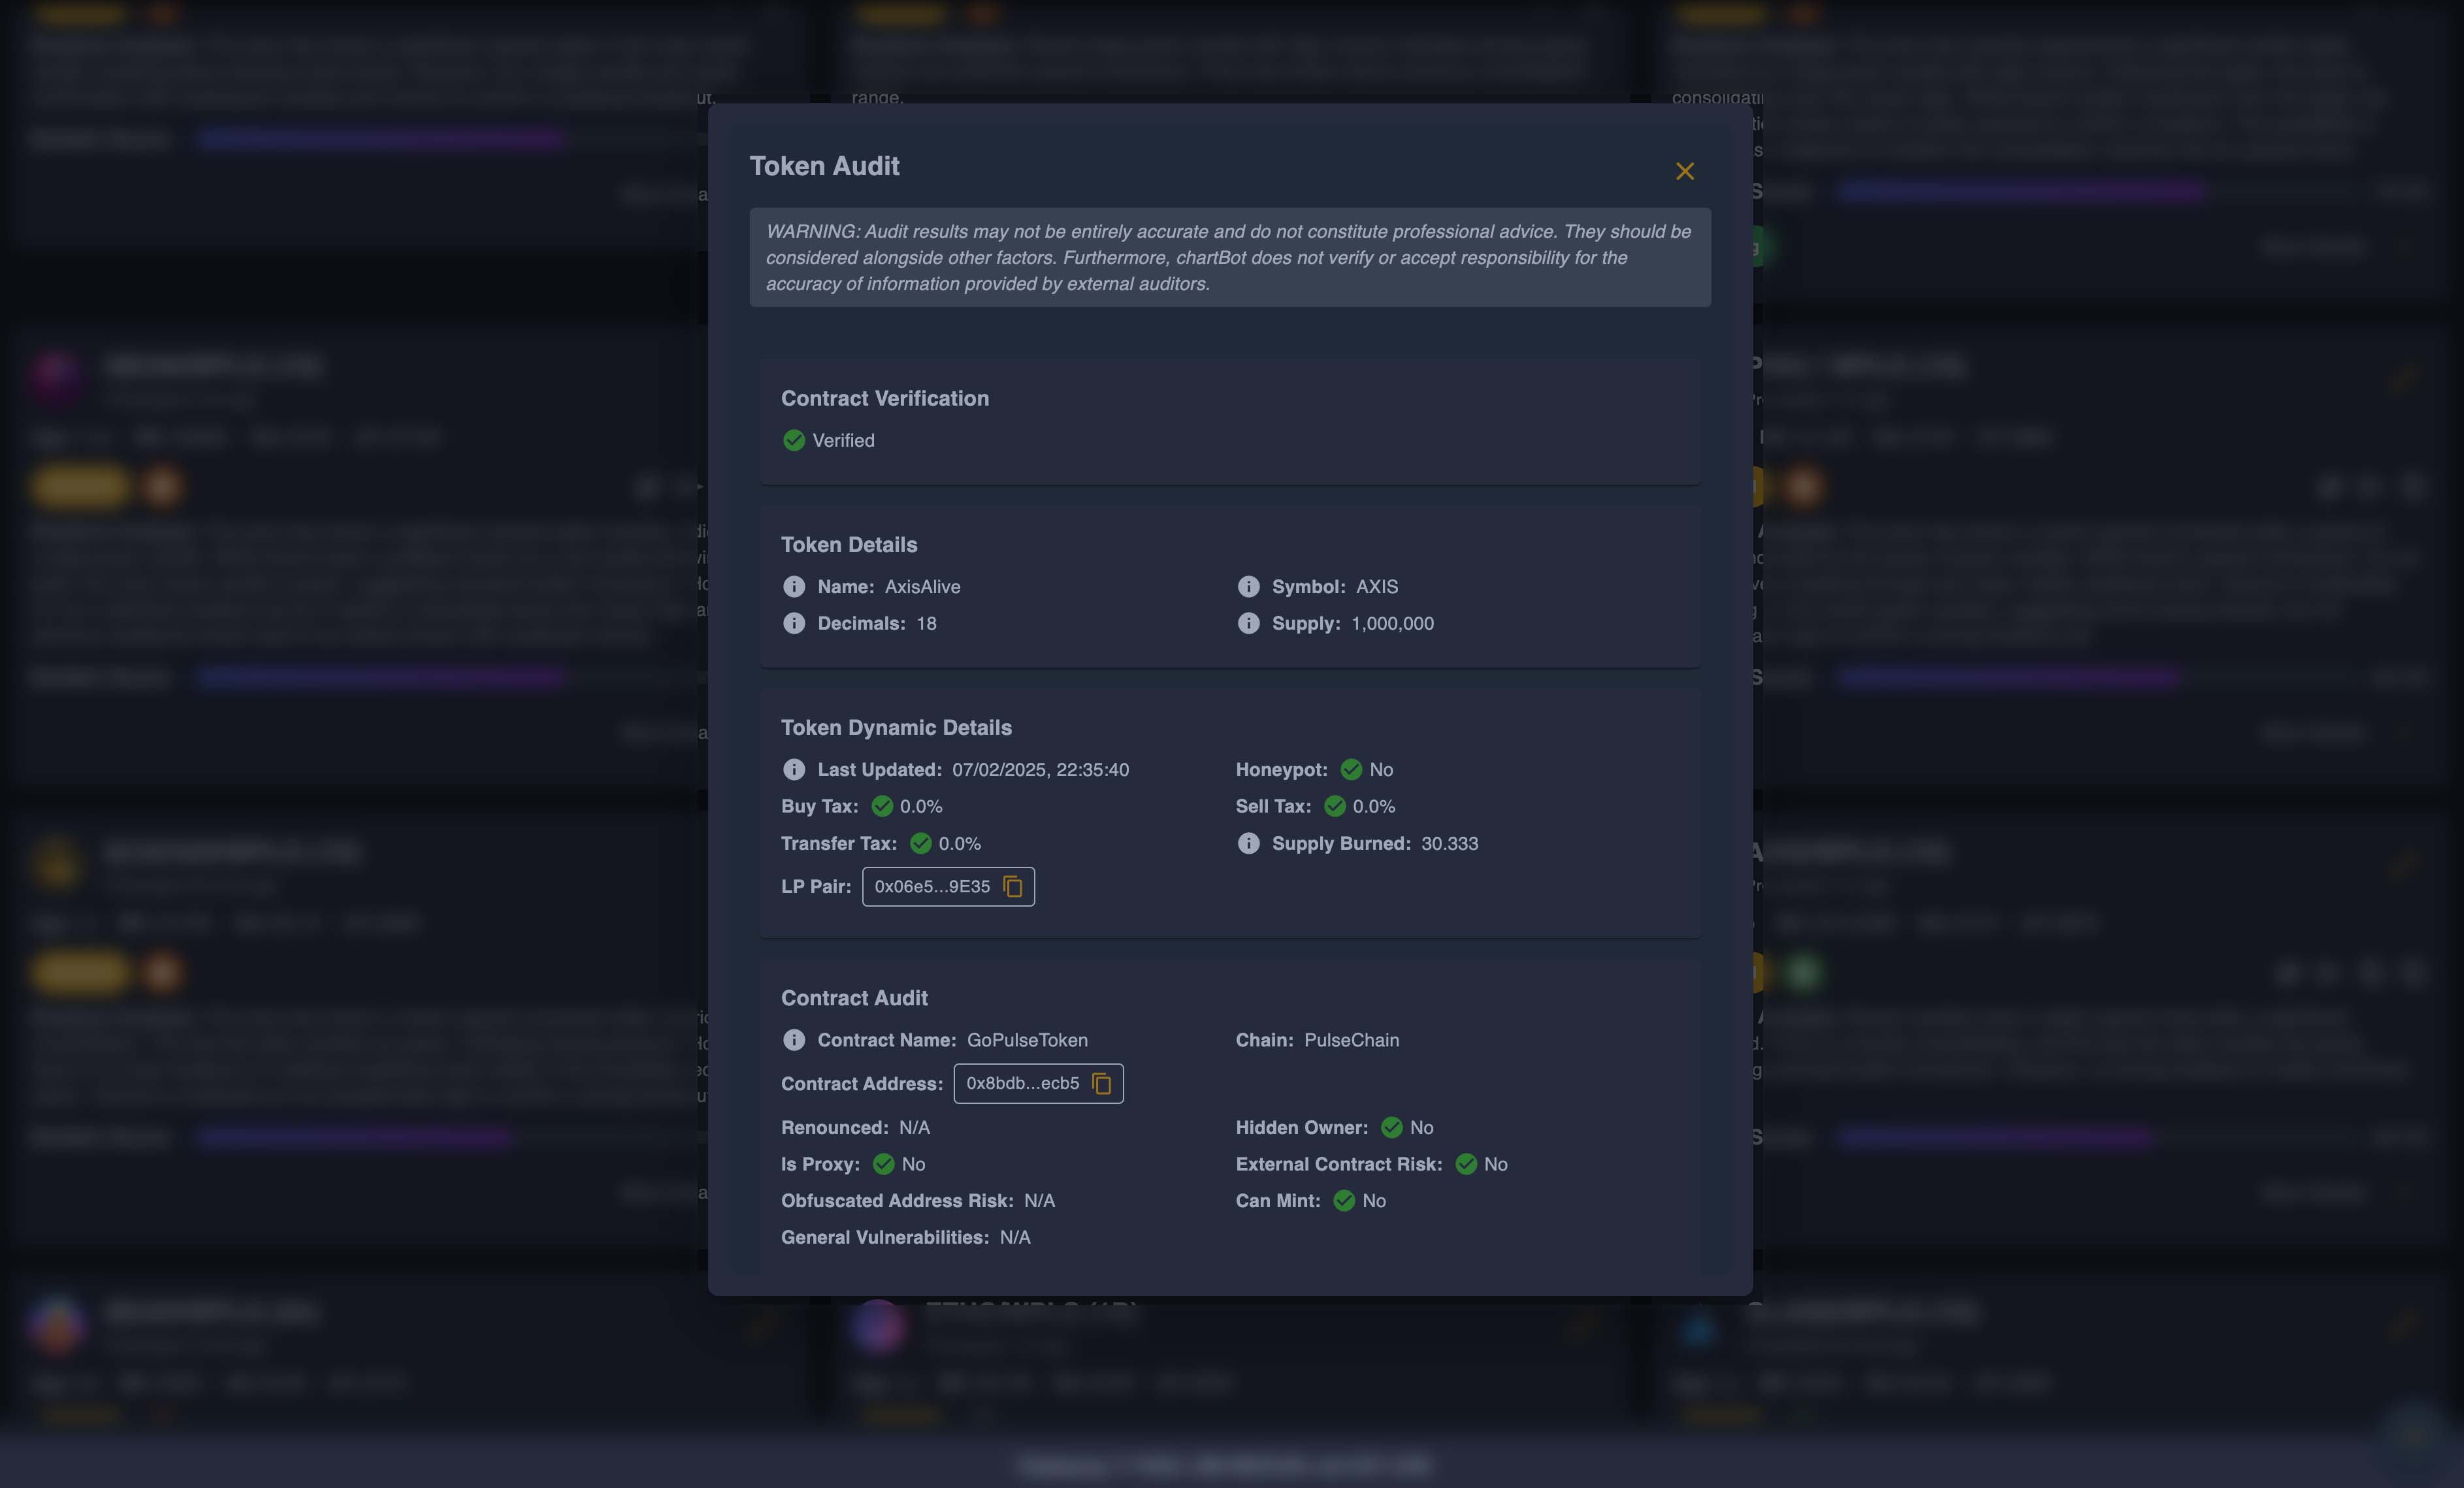The width and height of the screenshot is (2464, 1488).
Task: Copy the Contract Address
Action: (x=1102, y=1083)
